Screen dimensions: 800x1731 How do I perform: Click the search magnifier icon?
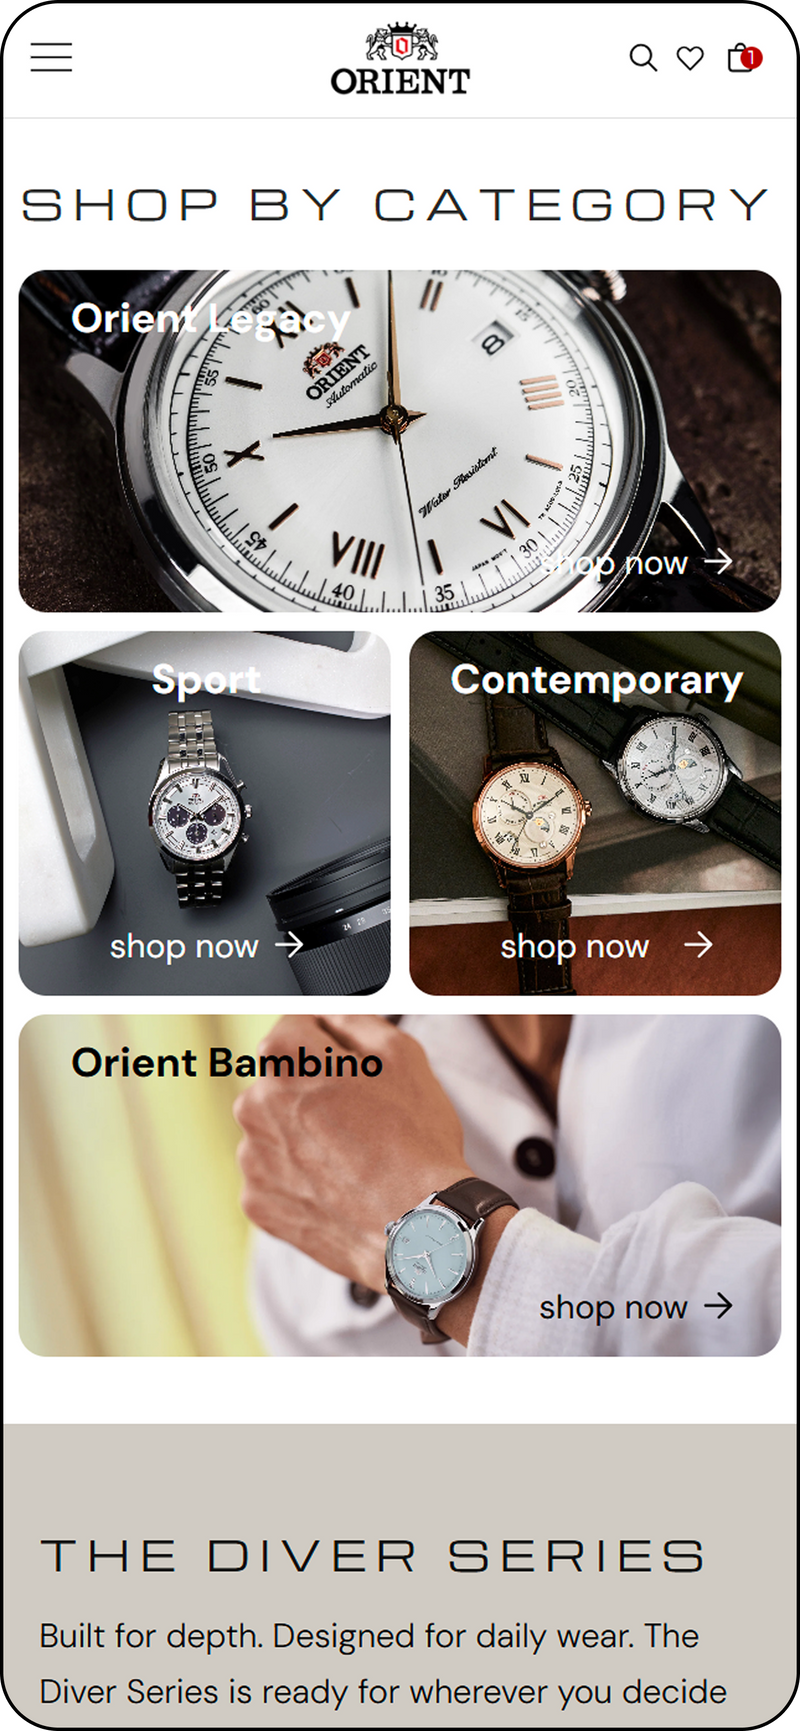[643, 58]
